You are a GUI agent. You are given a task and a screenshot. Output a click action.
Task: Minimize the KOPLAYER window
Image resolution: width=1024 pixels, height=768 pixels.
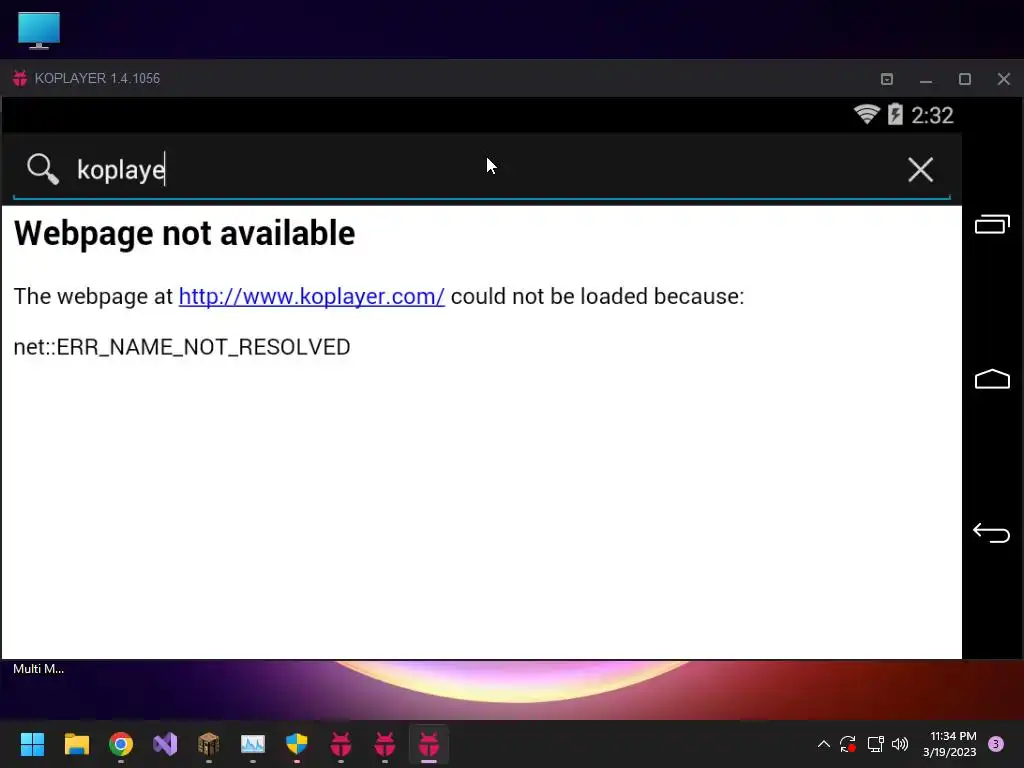925,79
